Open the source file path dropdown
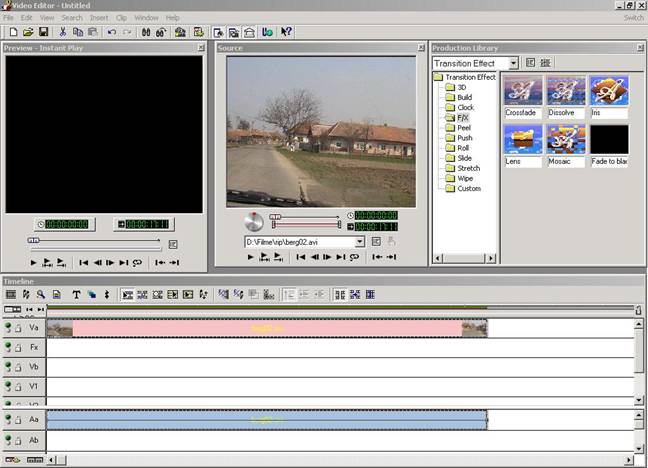 (359, 242)
